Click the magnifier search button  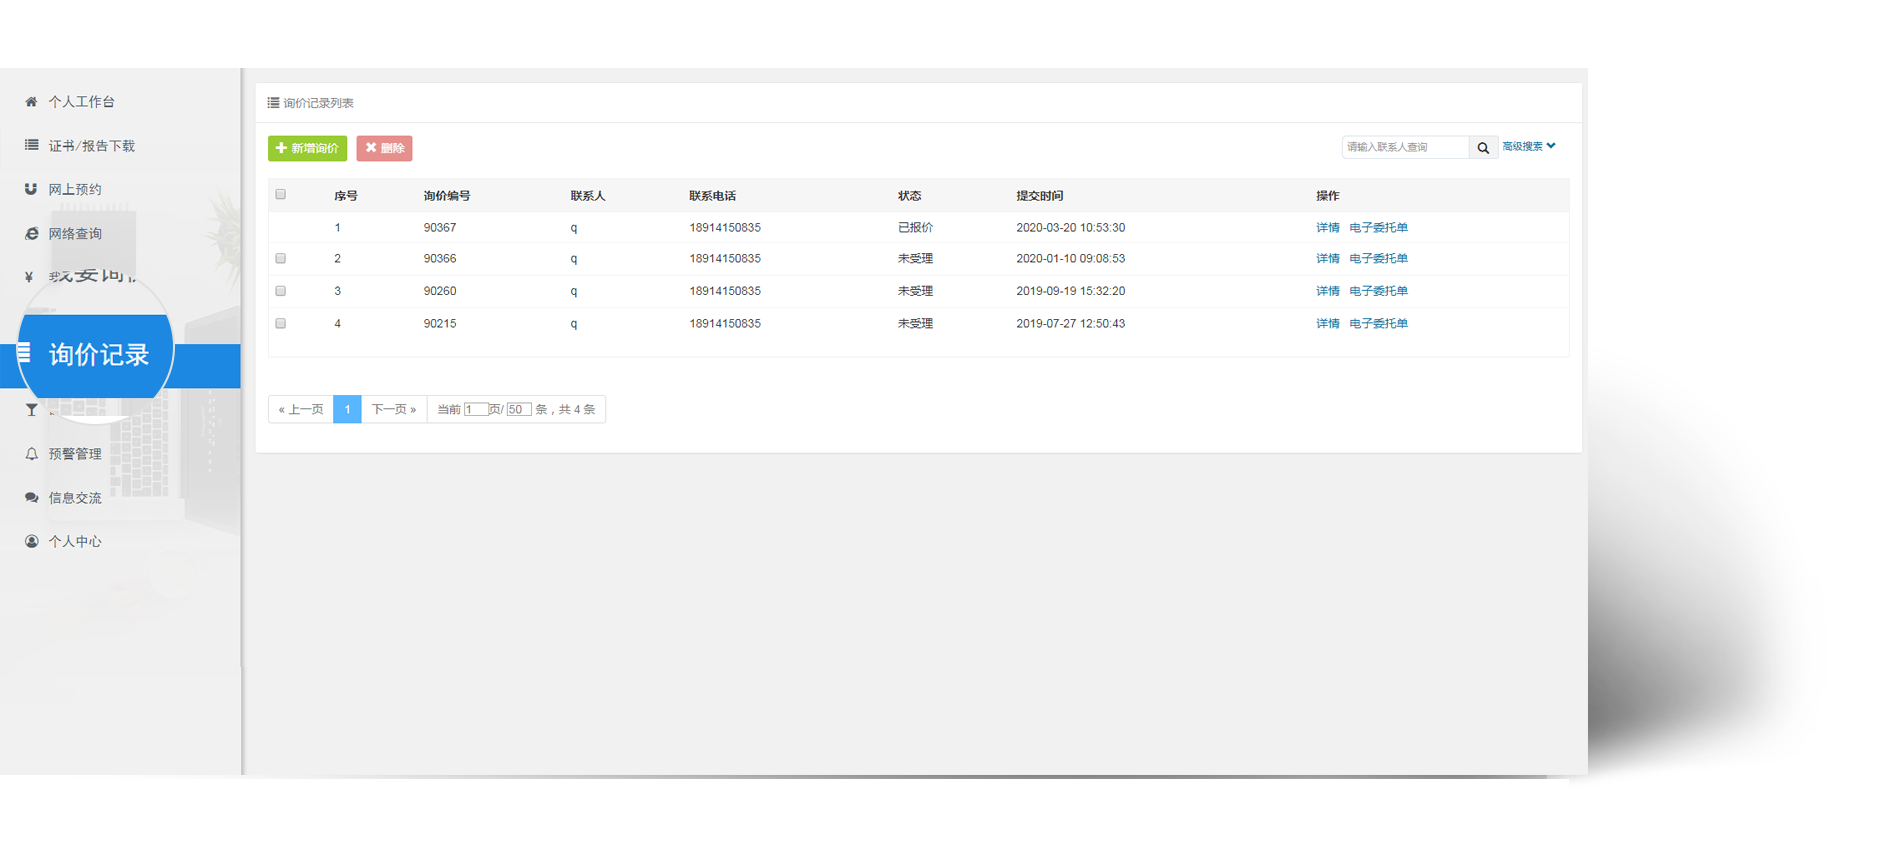click(x=1483, y=148)
